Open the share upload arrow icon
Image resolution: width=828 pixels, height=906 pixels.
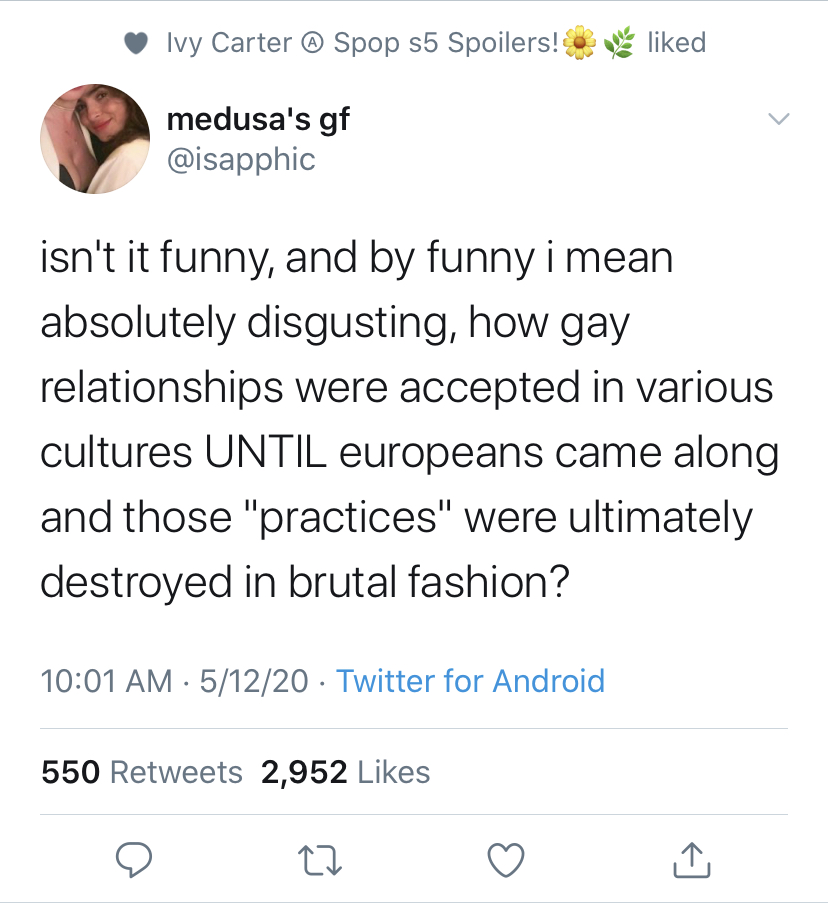coord(692,860)
